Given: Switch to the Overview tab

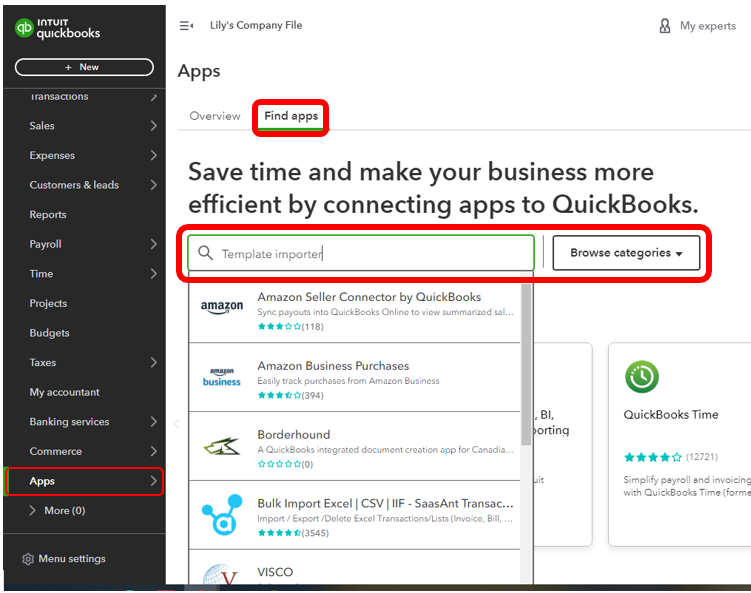Looking at the screenshot, I should pyautogui.click(x=215, y=116).
